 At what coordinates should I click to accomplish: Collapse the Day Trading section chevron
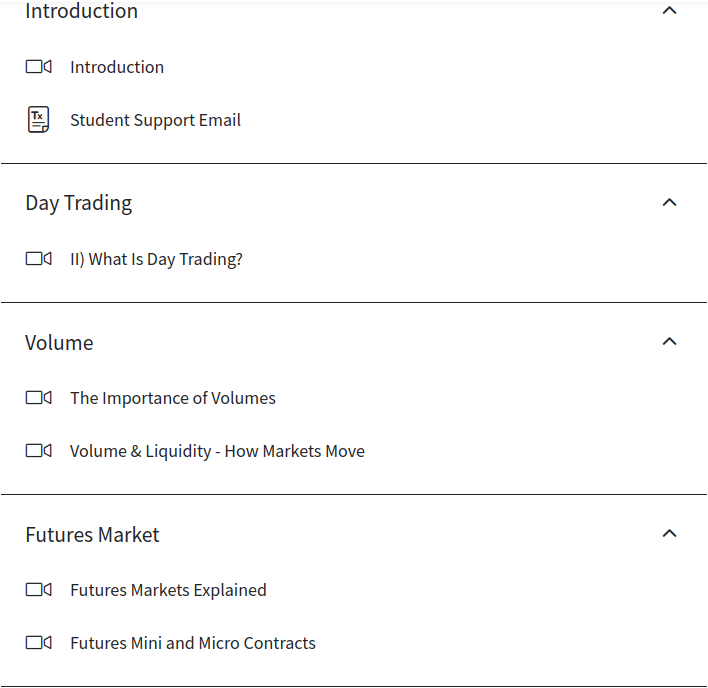tap(670, 202)
